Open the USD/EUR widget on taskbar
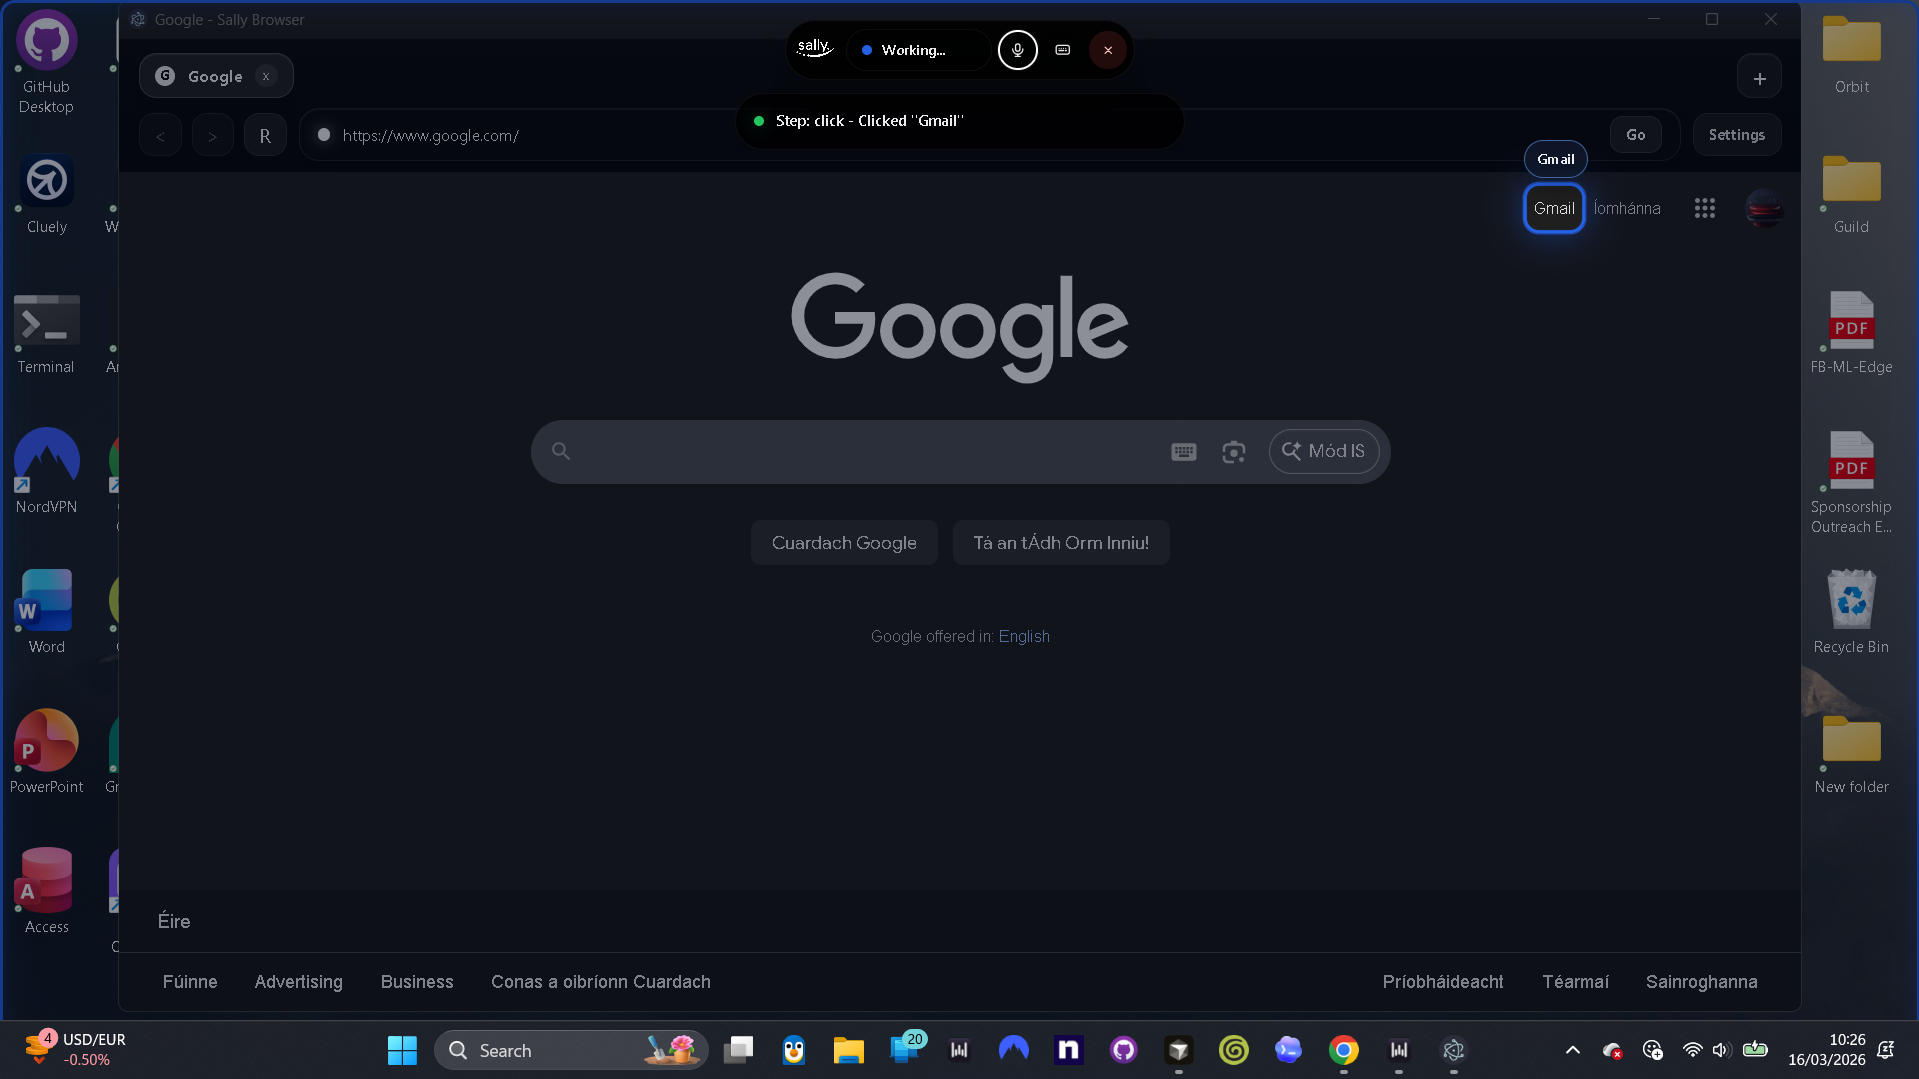 pos(76,1049)
